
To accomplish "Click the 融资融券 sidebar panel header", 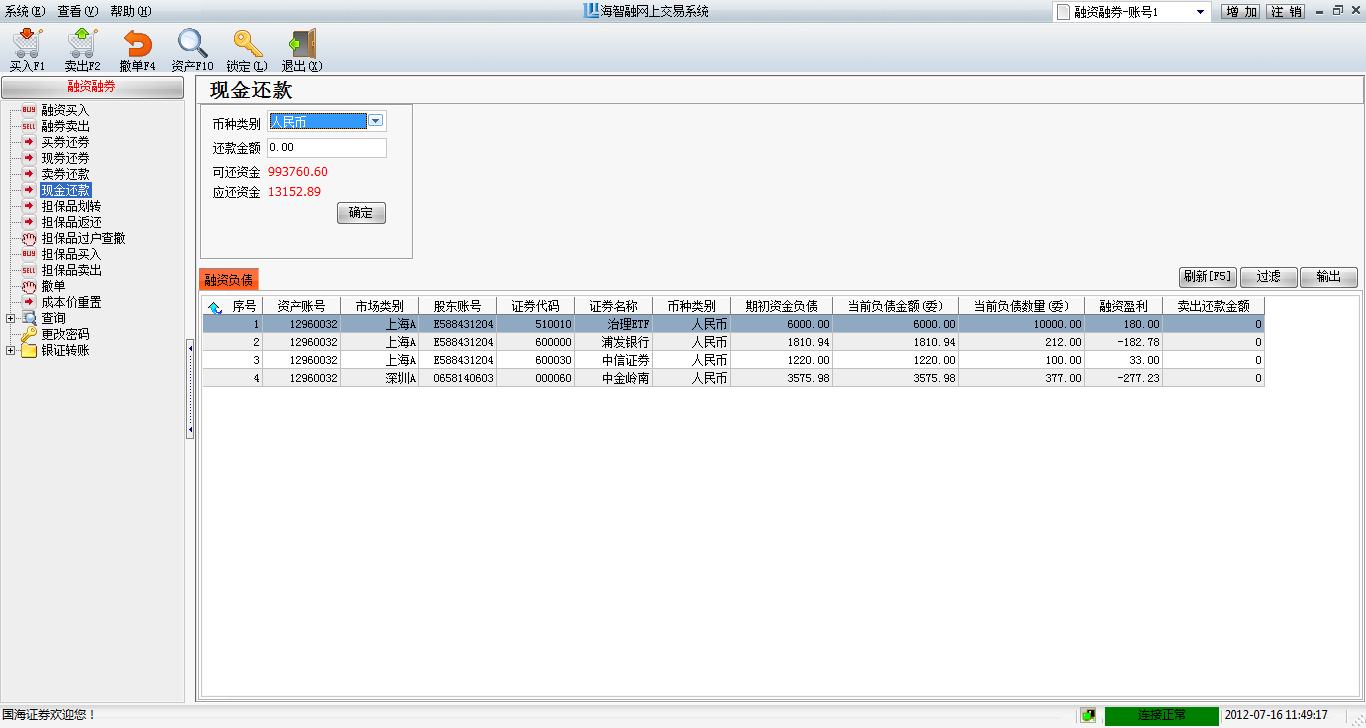I will pos(92,87).
